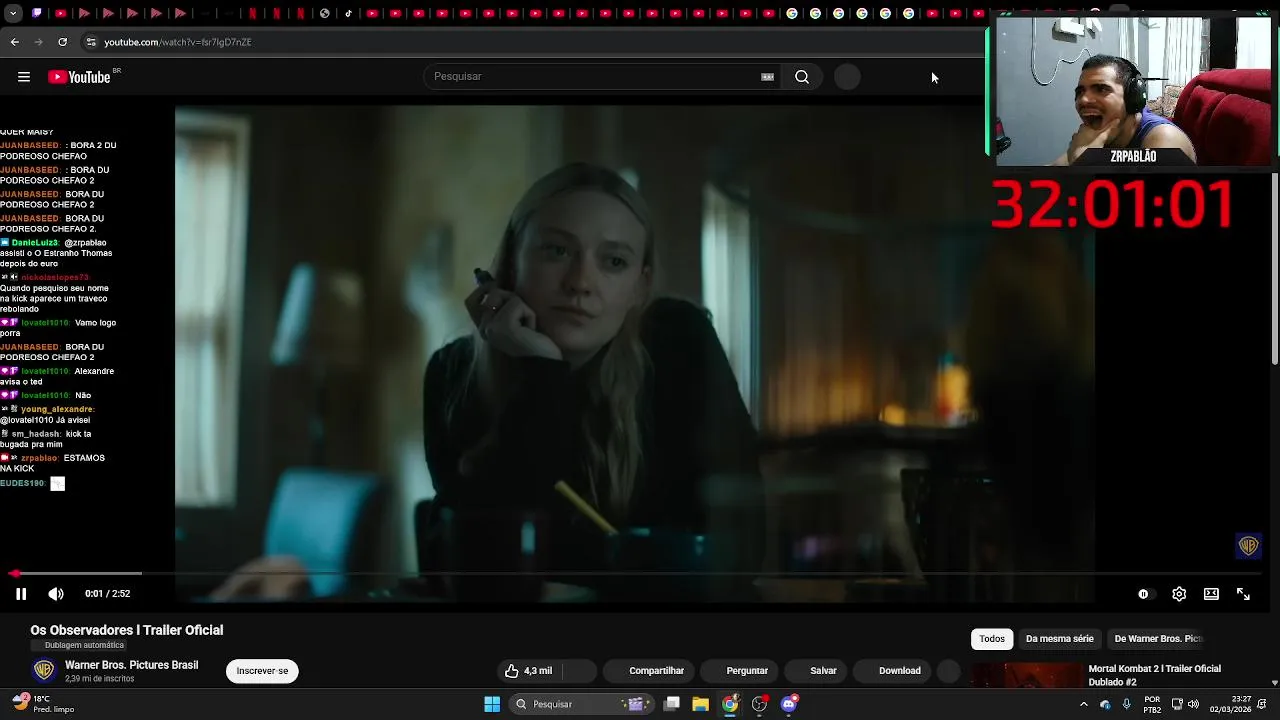Open the Discord taskbar icon
The height and width of the screenshot is (720, 1280).
coord(789,704)
